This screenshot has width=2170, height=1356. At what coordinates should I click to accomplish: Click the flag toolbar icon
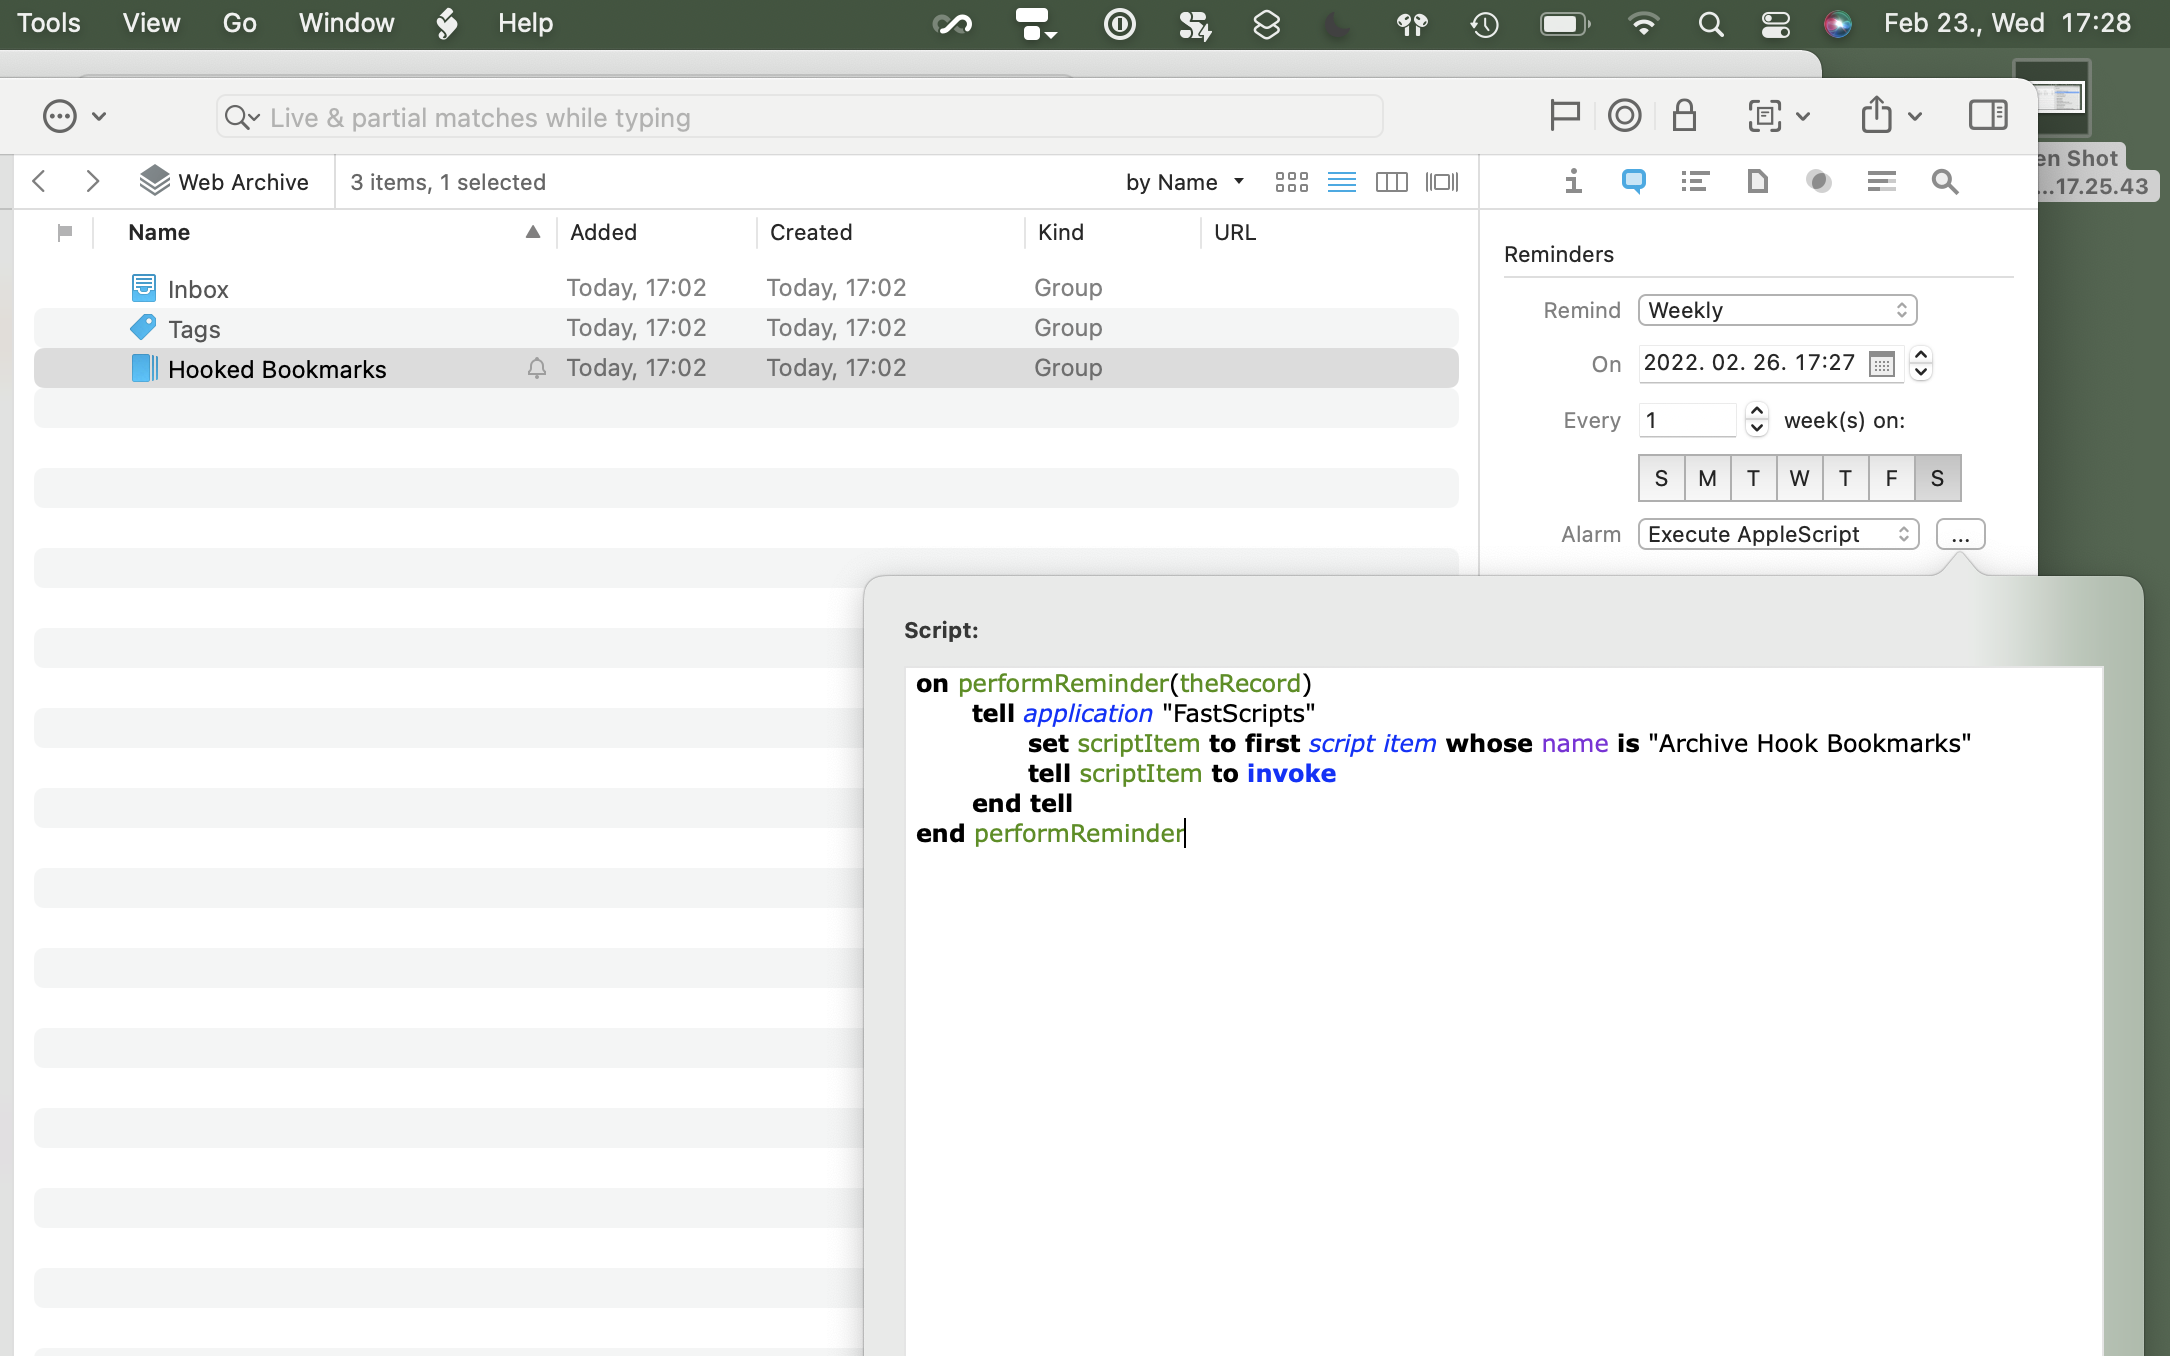pos(1564,115)
